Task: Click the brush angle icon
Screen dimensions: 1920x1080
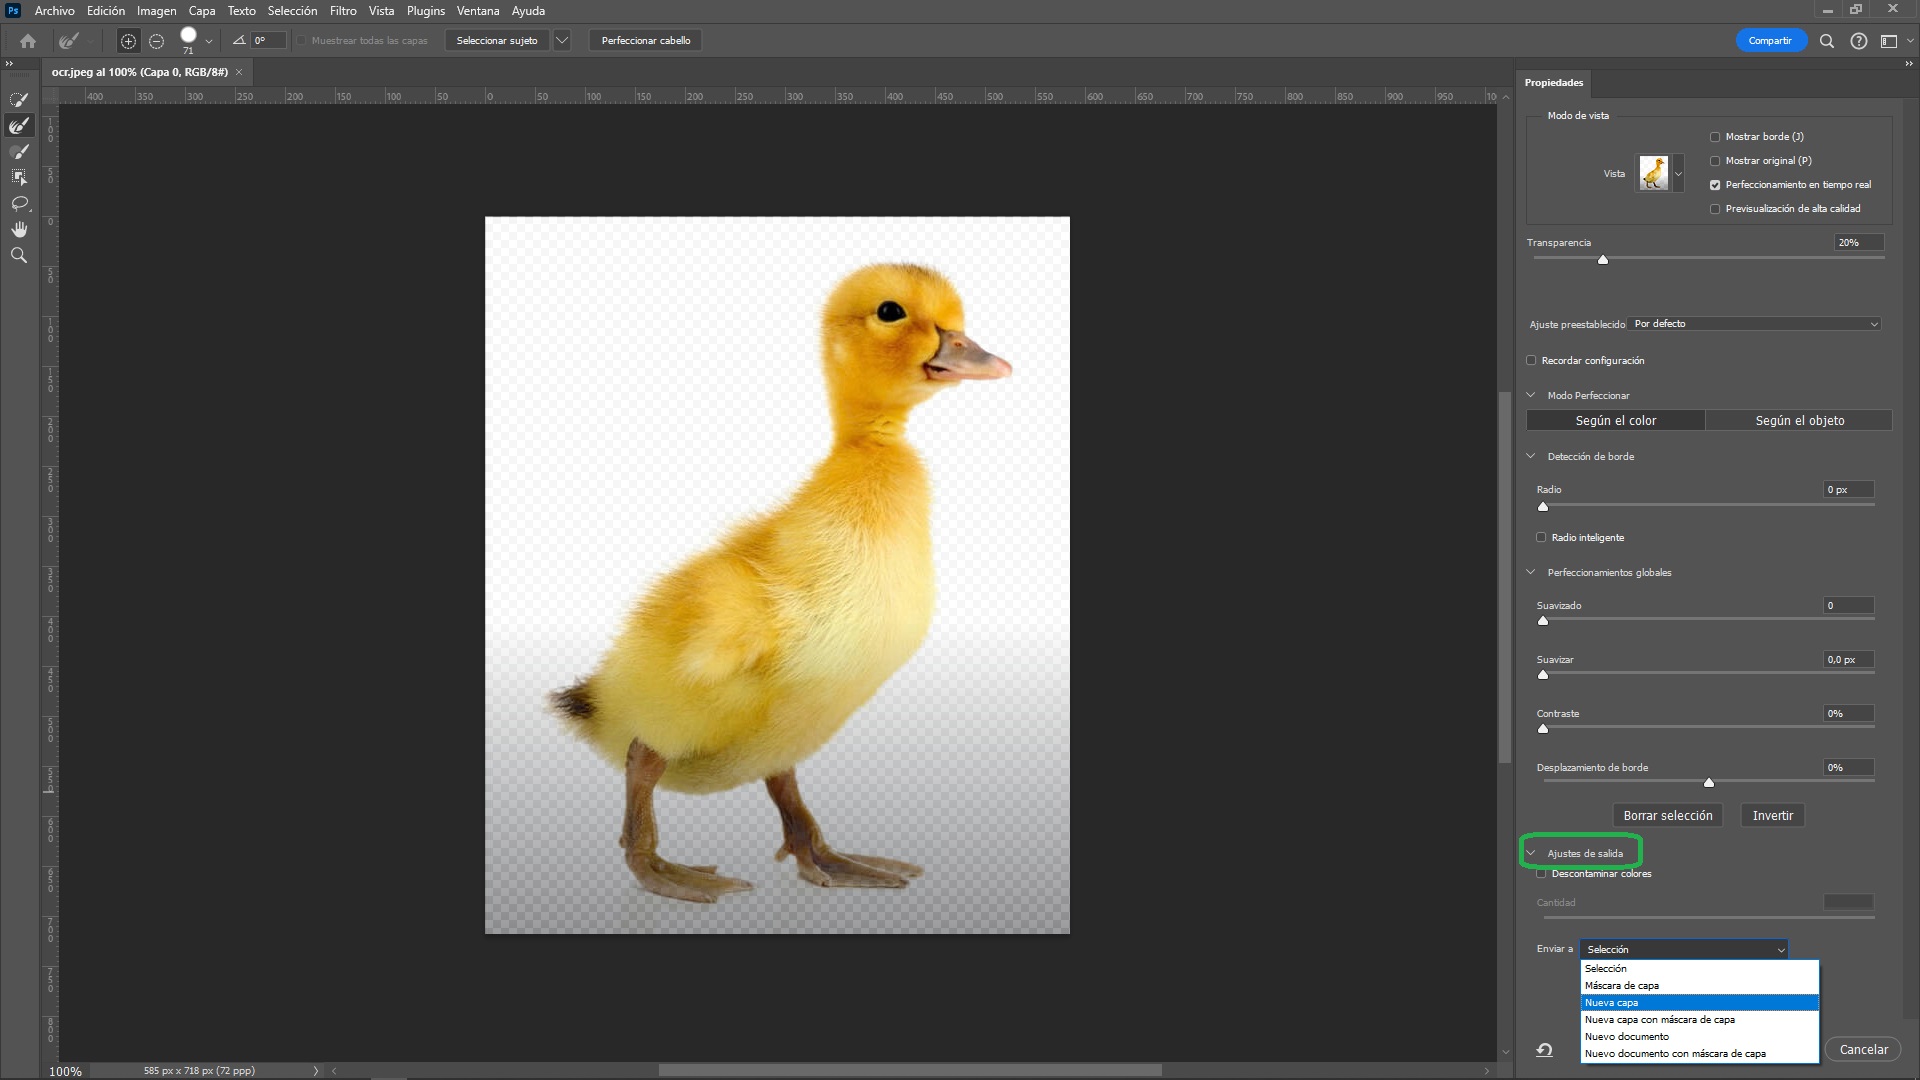Action: [x=239, y=41]
